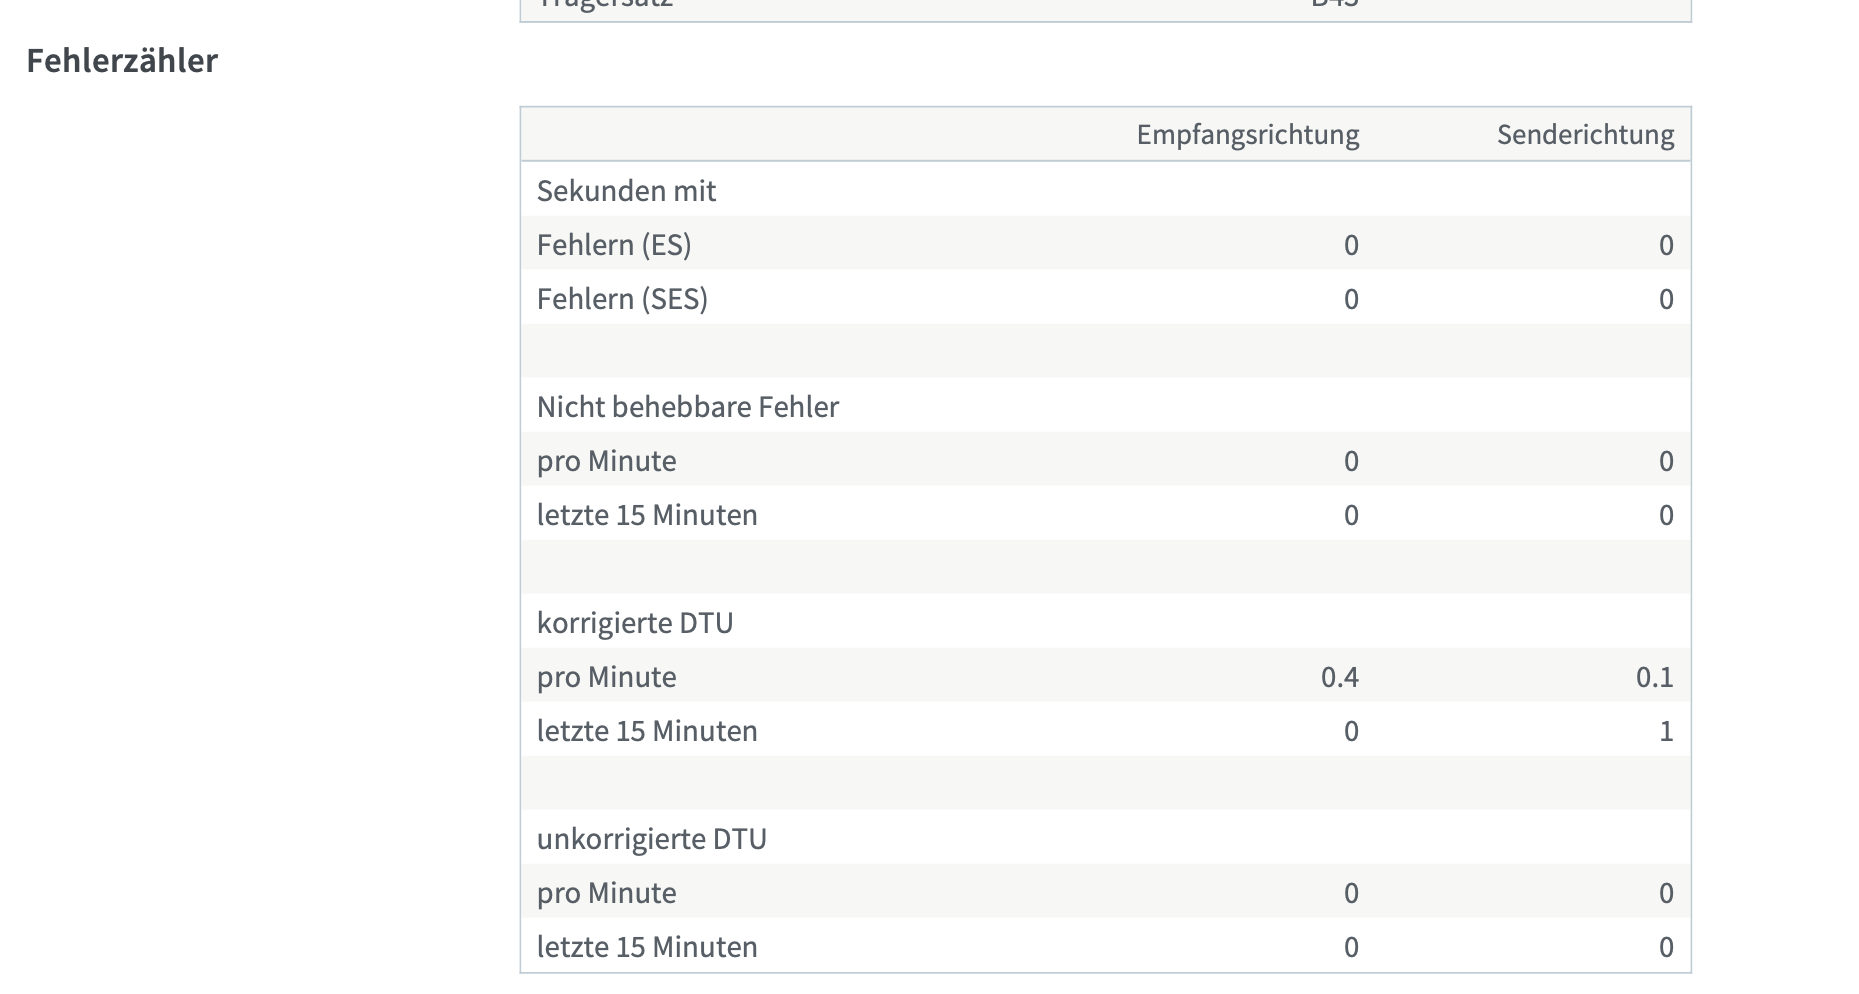Click the Senderichtung value for Fehlern (SES)
1859x994 pixels.
pos(1666,299)
